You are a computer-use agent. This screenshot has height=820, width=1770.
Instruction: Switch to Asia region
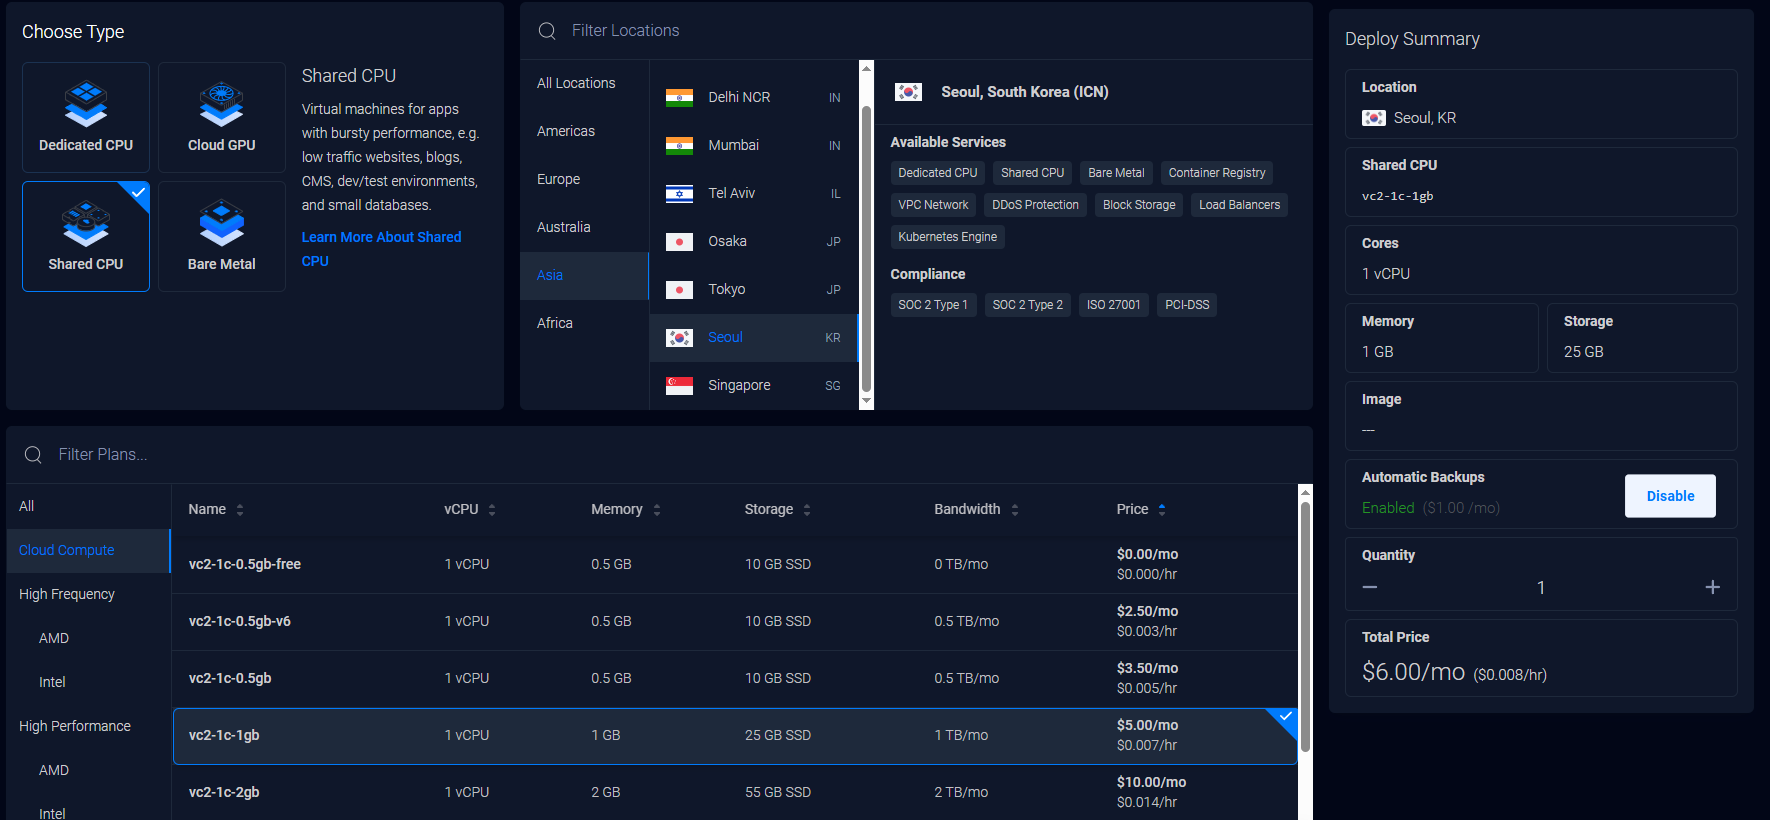584,276
